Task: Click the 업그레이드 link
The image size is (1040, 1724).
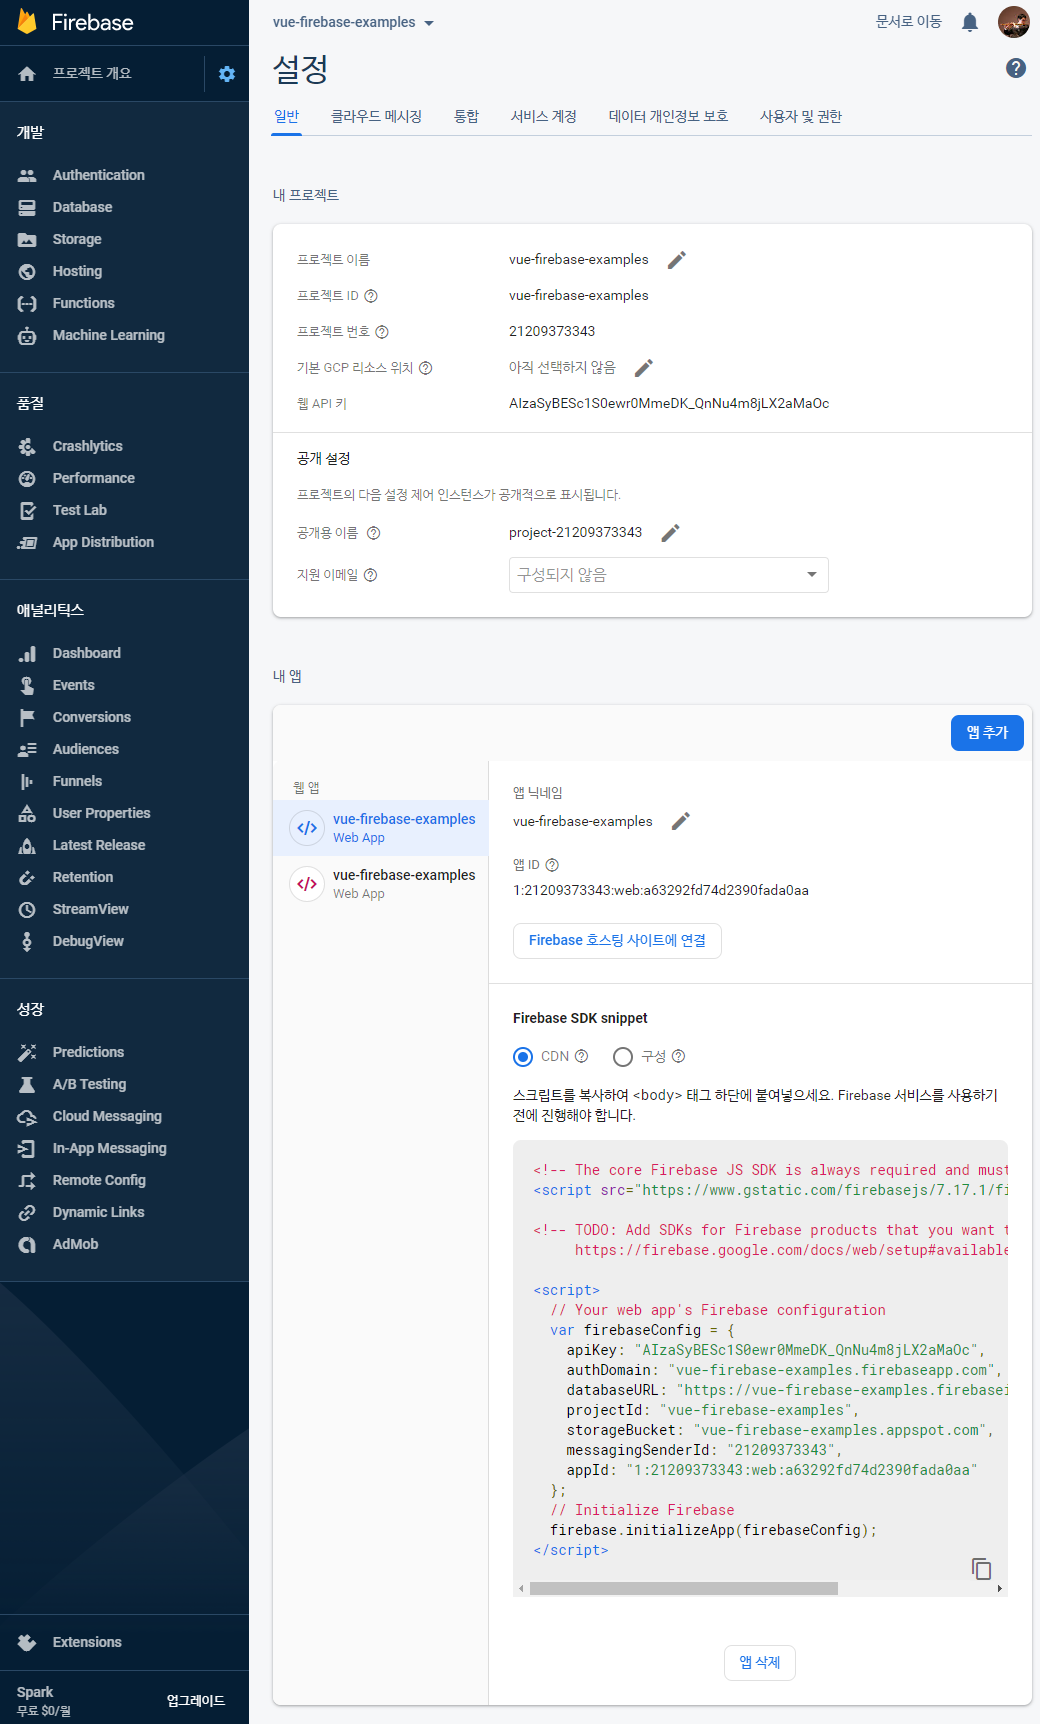Action: (196, 1701)
